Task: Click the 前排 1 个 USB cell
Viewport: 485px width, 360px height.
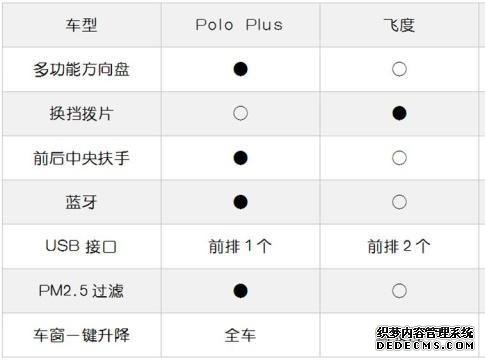Action: (240, 246)
